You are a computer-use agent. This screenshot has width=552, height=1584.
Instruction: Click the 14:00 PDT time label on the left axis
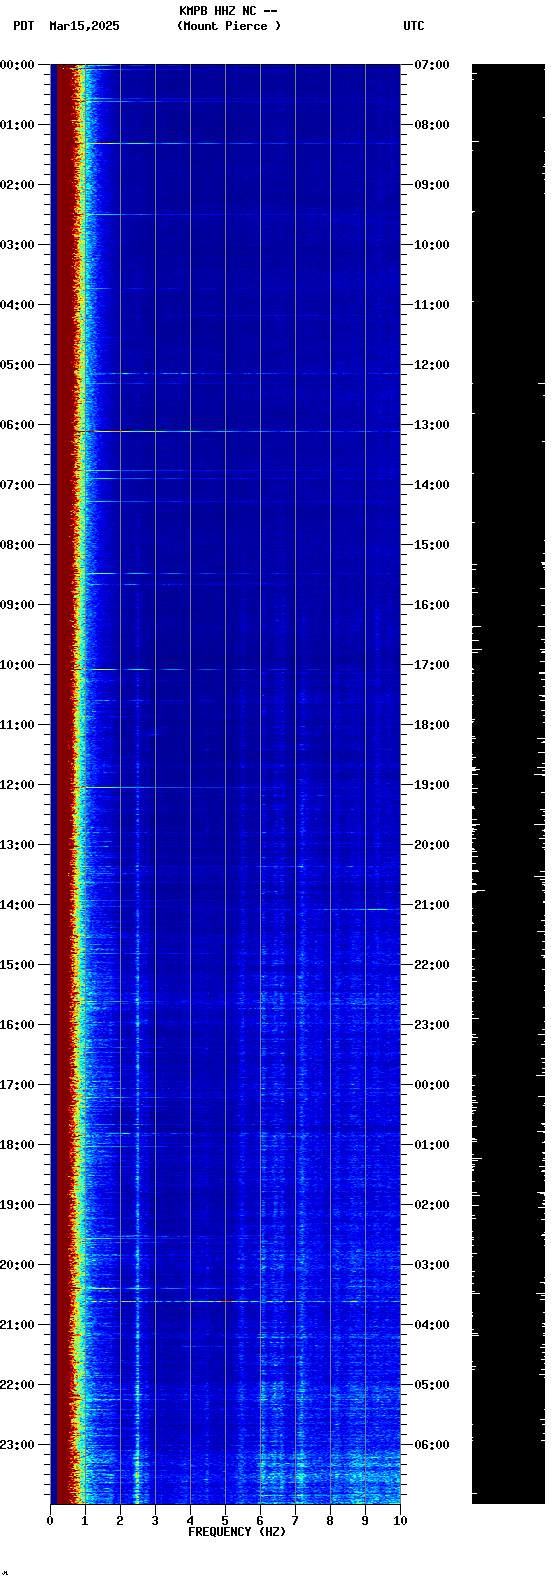point(17,905)
